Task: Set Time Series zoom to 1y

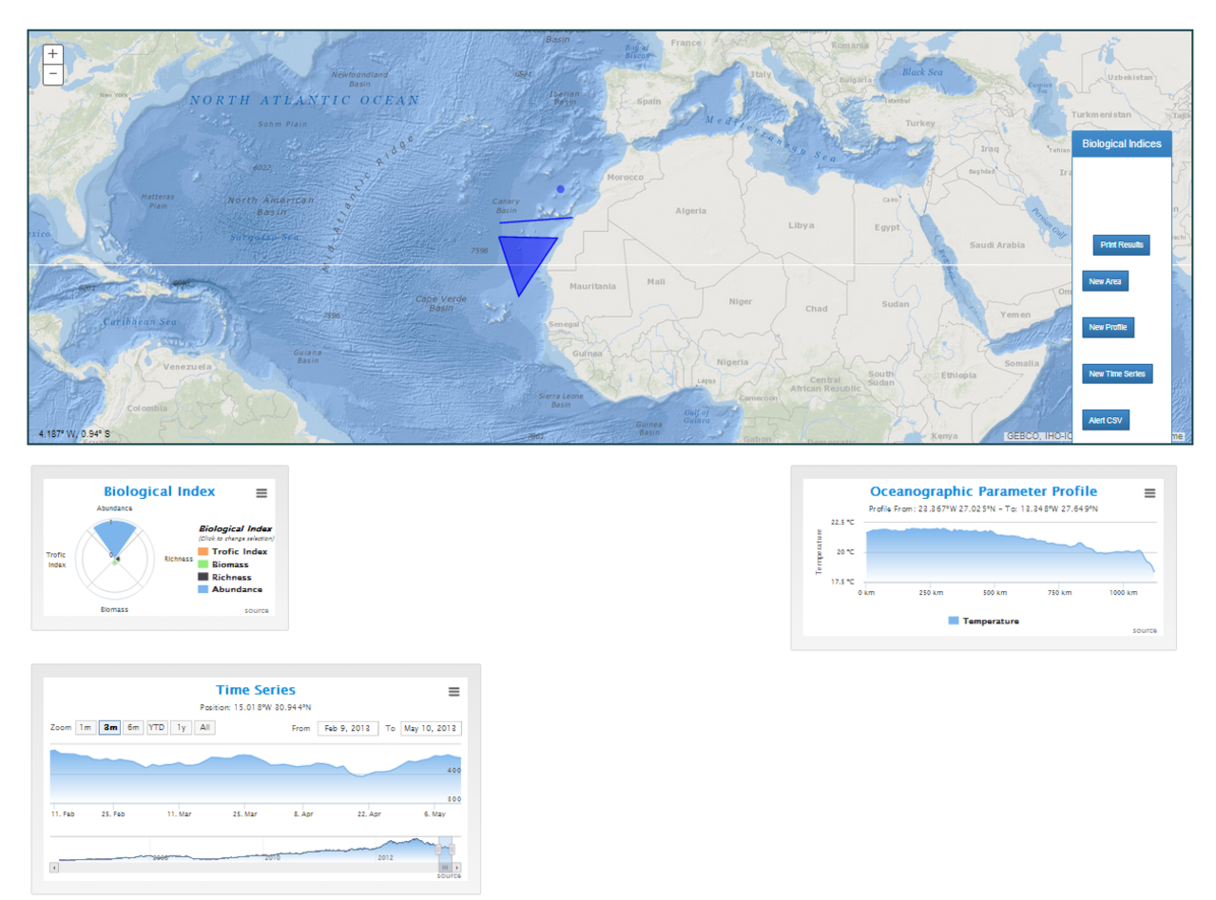Action: [181, 728]
